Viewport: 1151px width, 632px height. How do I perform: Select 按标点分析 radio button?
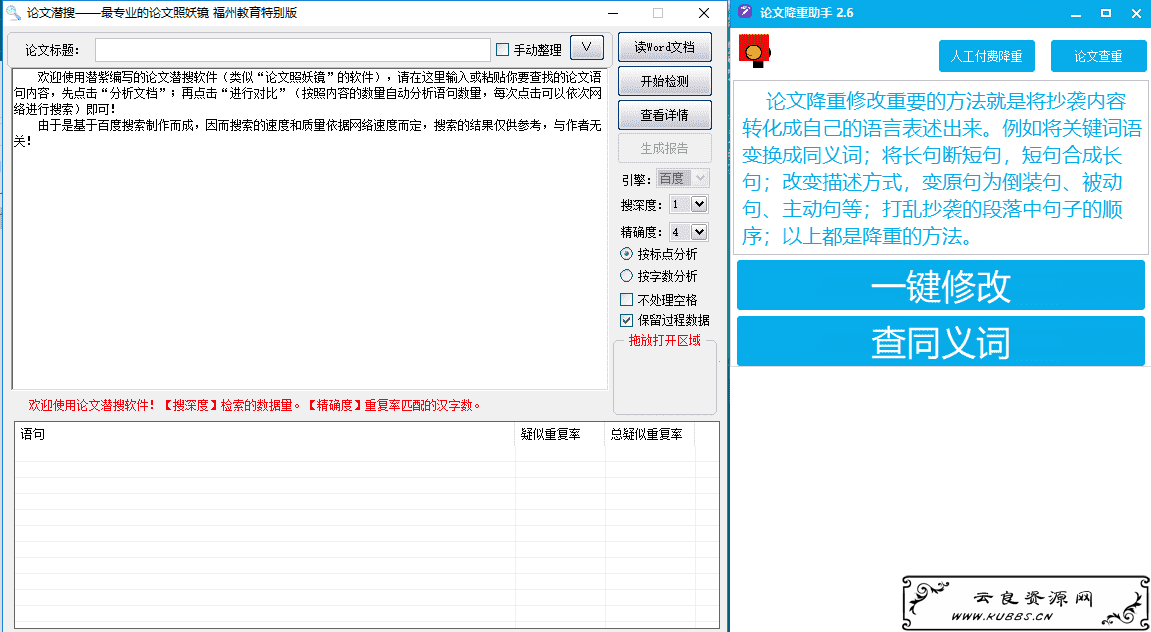pos(626,254)
